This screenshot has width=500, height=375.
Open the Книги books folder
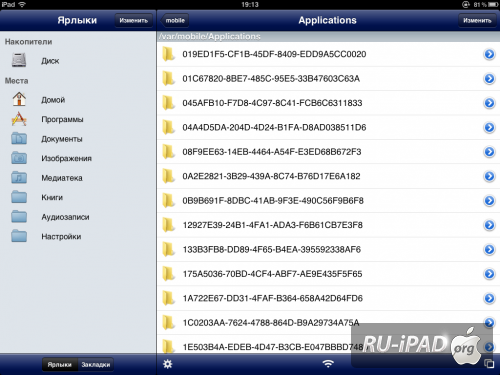(x=78, y=197)
